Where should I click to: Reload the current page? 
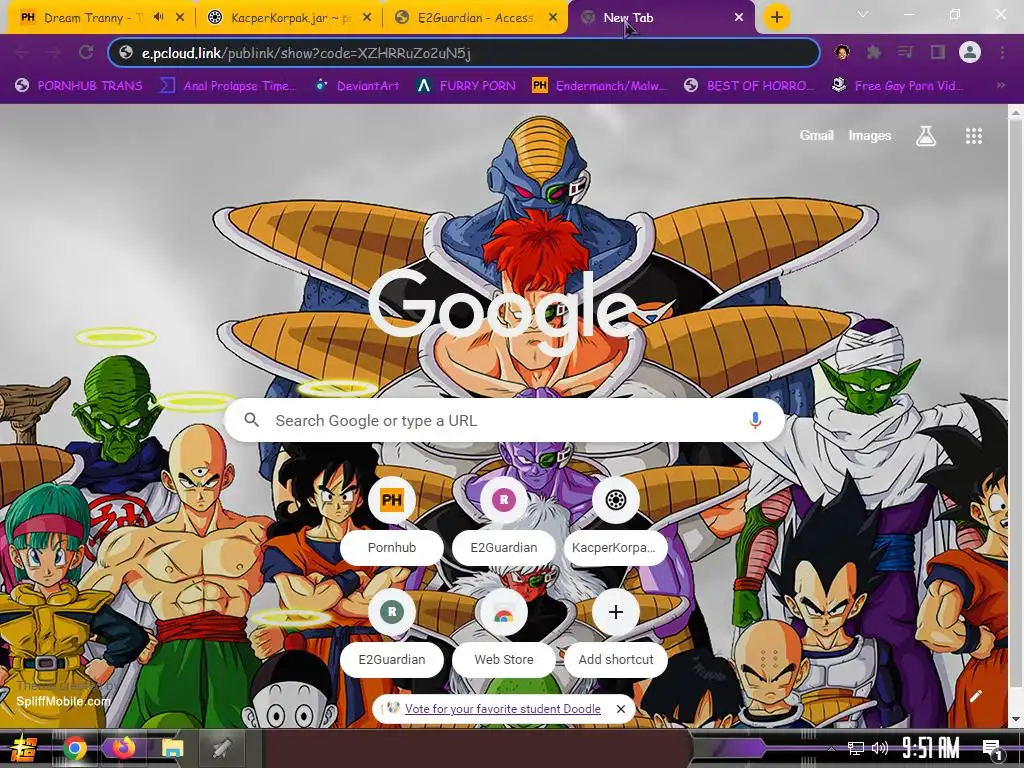86,53
